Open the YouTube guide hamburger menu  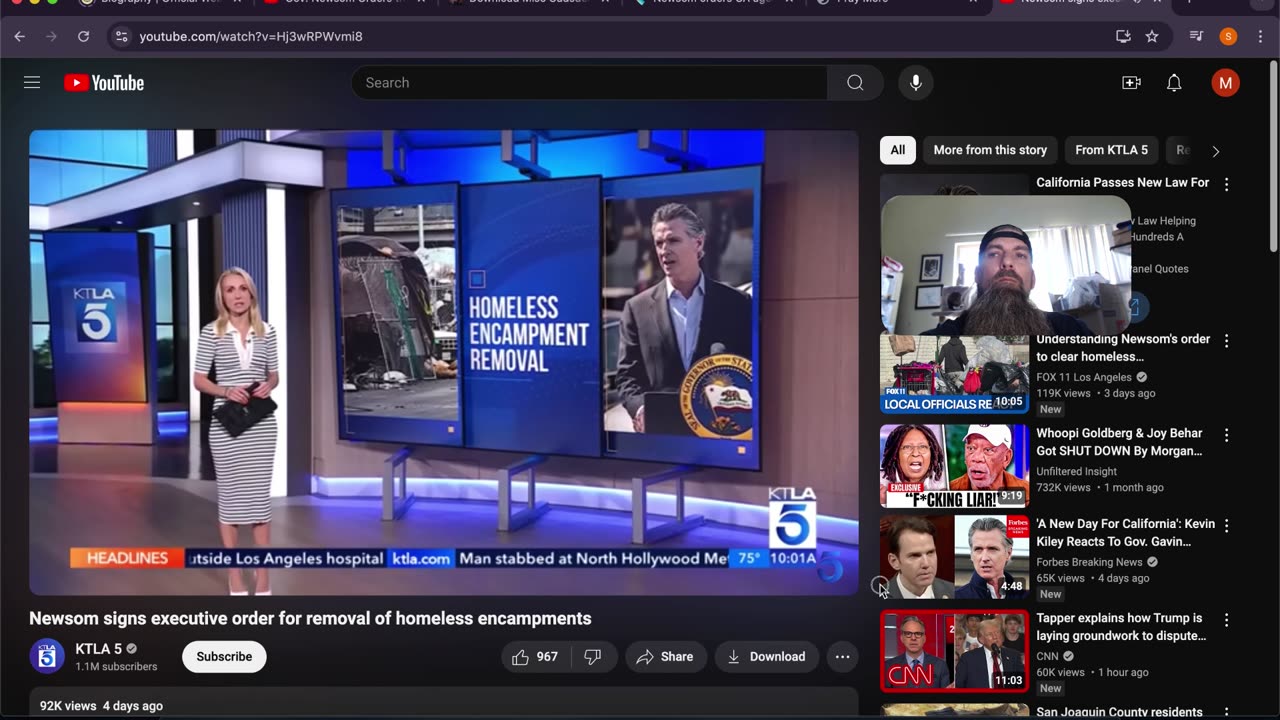(32, 83)
